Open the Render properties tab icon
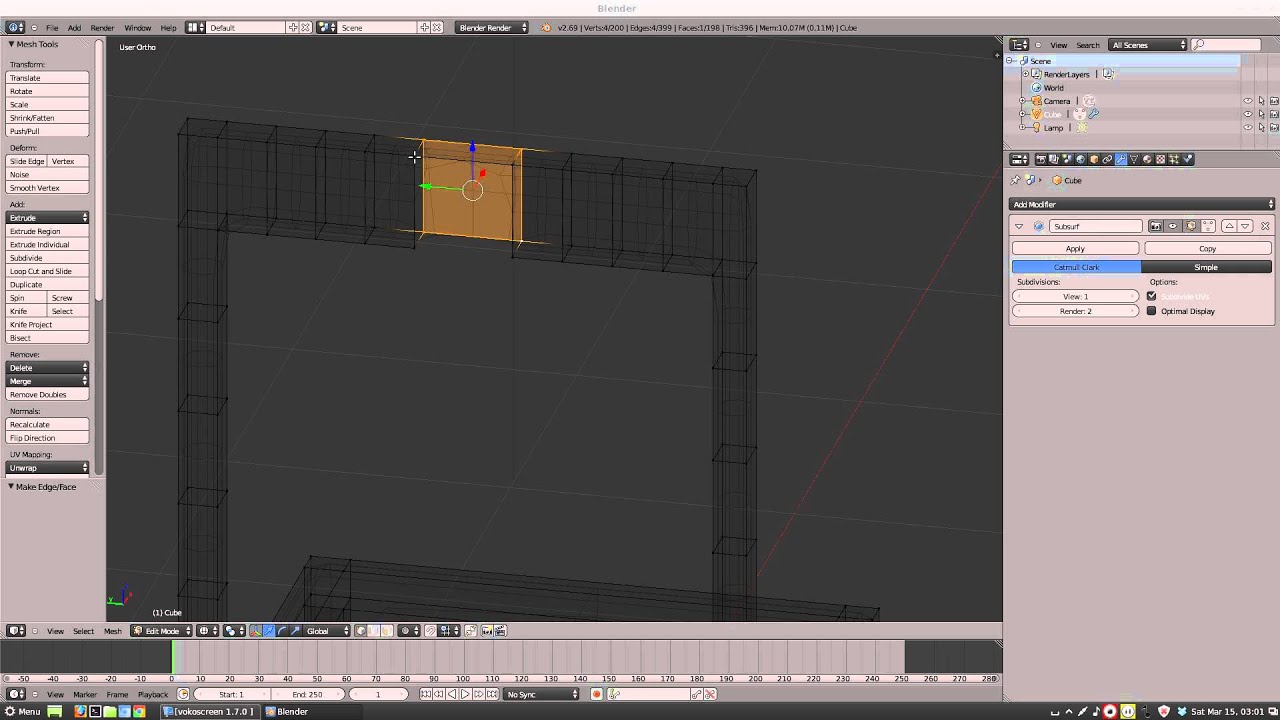 point(1042,159)
